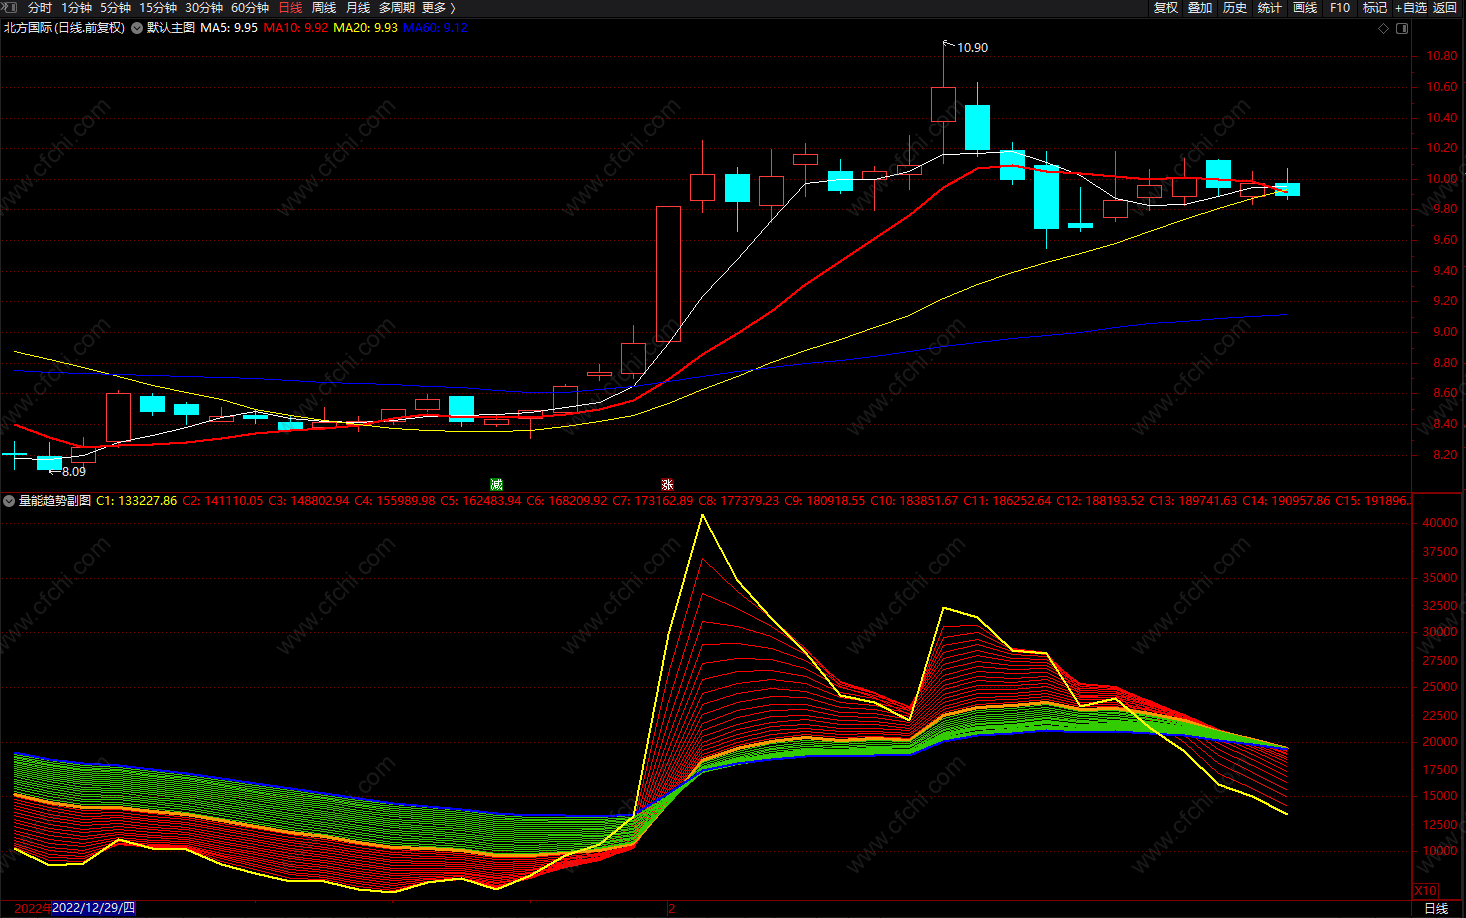Click the C2: 141110.05 value
This screenshot has width=1466, height=918.
pos(223,501)
